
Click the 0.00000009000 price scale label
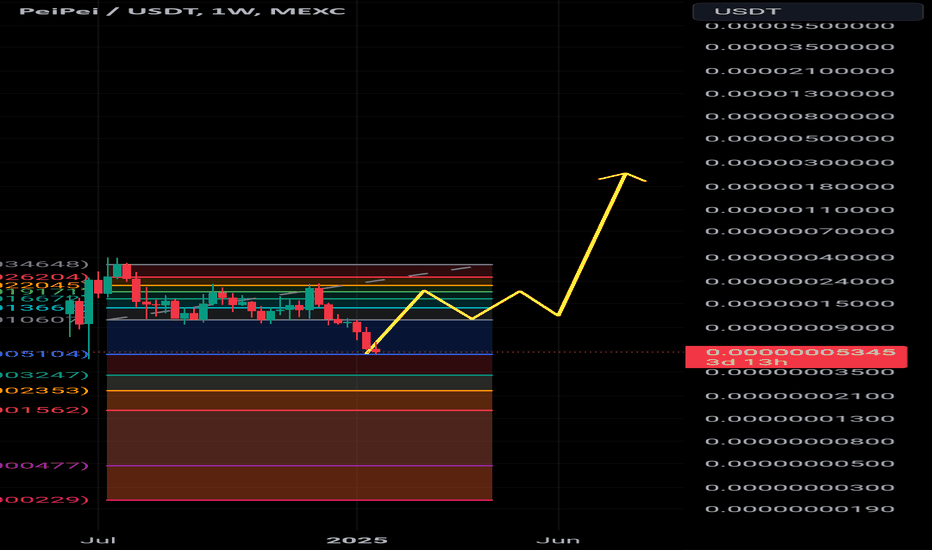[799, 328]
